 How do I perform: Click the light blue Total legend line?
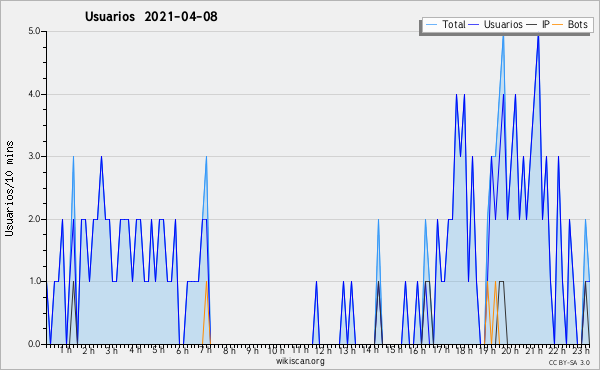click(x=431, y=25)
